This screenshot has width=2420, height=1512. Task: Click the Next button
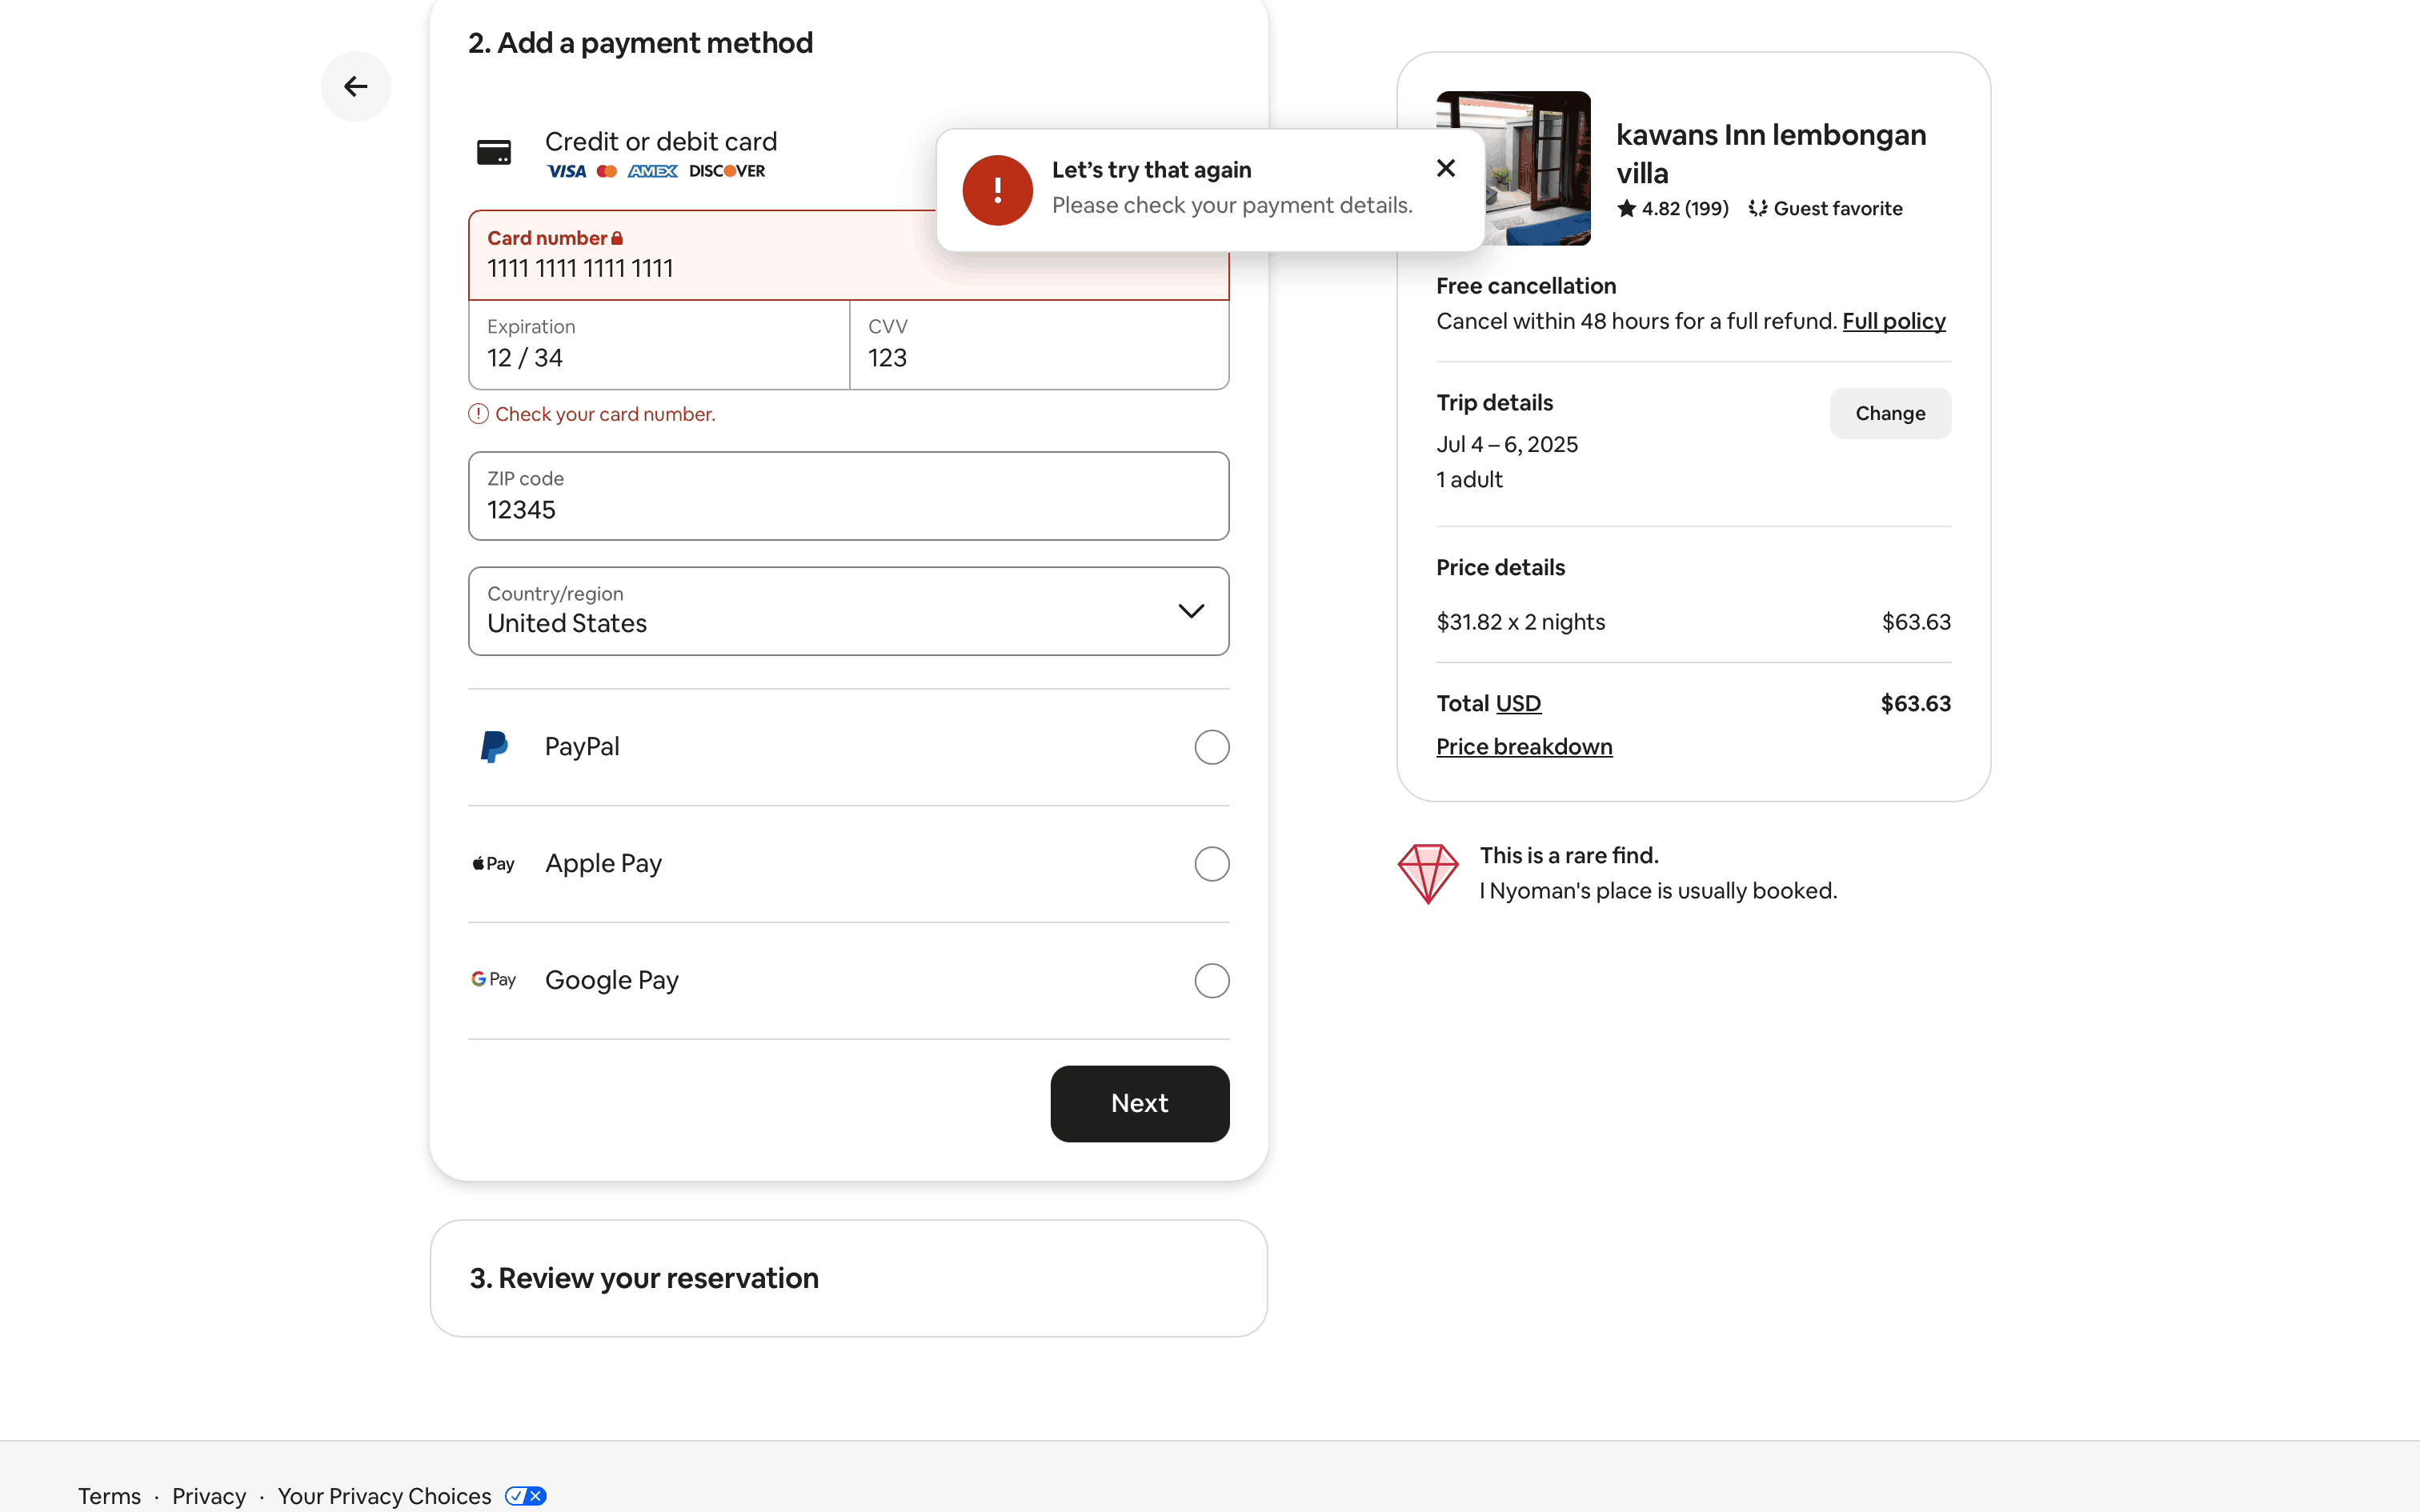point(1139,1103)
